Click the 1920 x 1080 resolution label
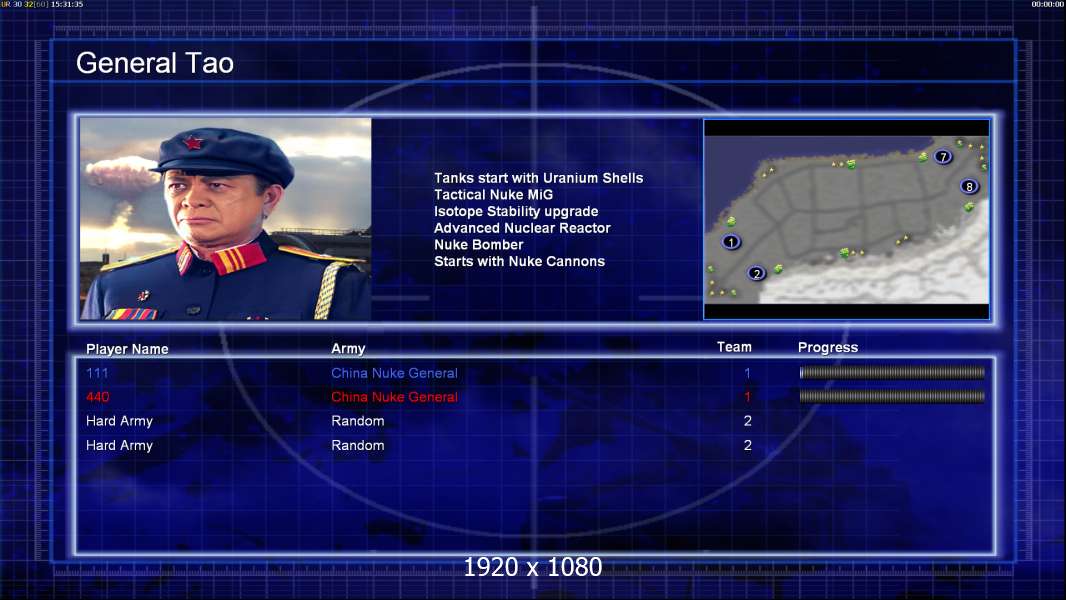The height and width of the screenshot is (600, 1066). click(532, 567)
